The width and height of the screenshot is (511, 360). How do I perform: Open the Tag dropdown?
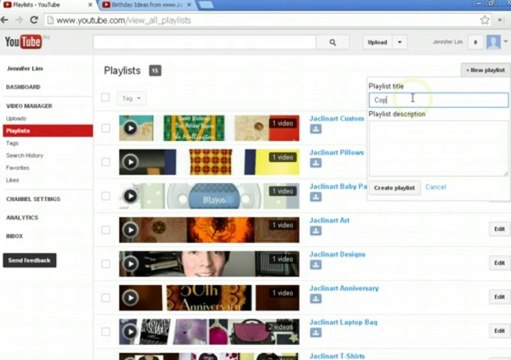click(131, 98)
